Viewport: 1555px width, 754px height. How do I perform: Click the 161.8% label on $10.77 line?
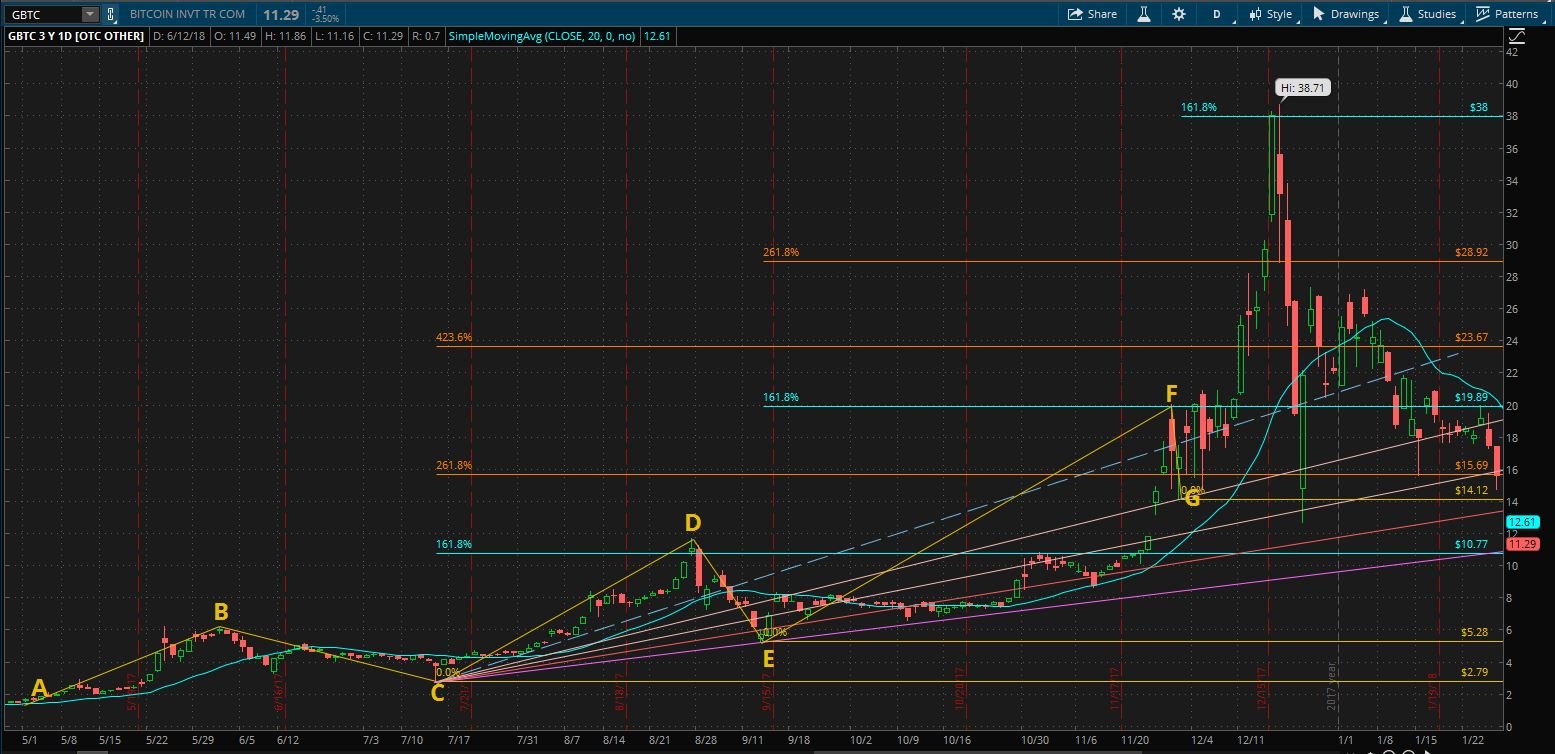(454, 544)
